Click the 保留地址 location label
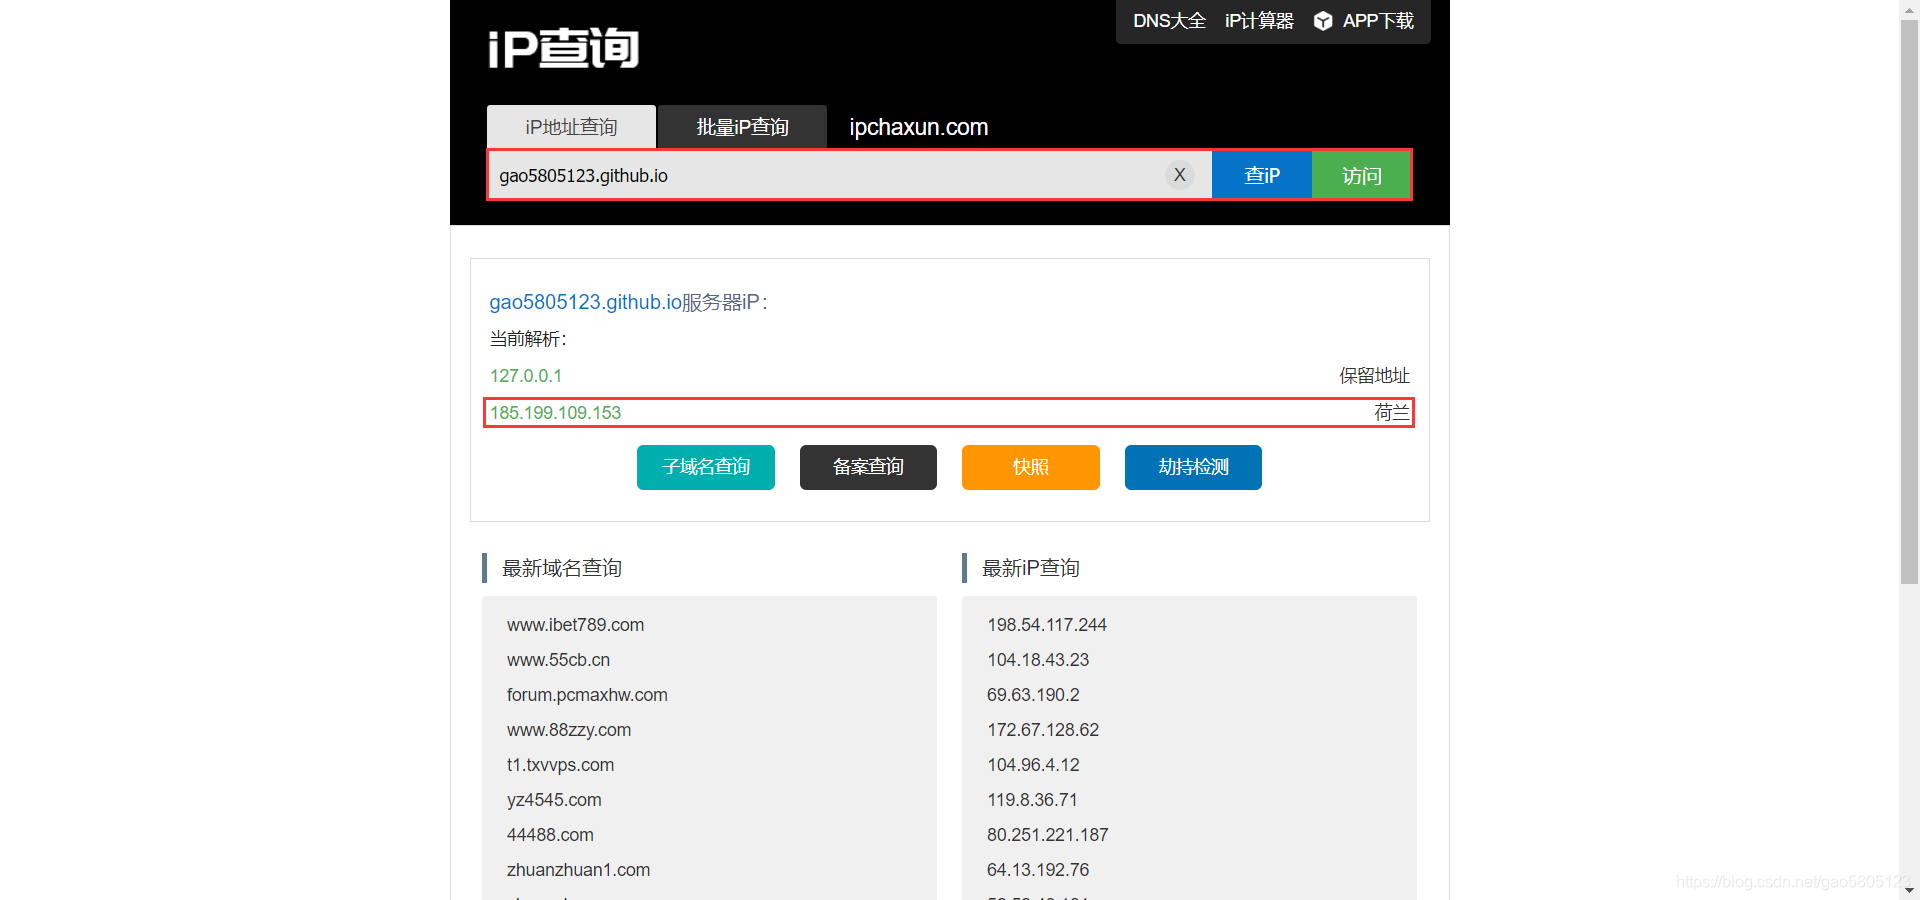 tap(1374, 376)
